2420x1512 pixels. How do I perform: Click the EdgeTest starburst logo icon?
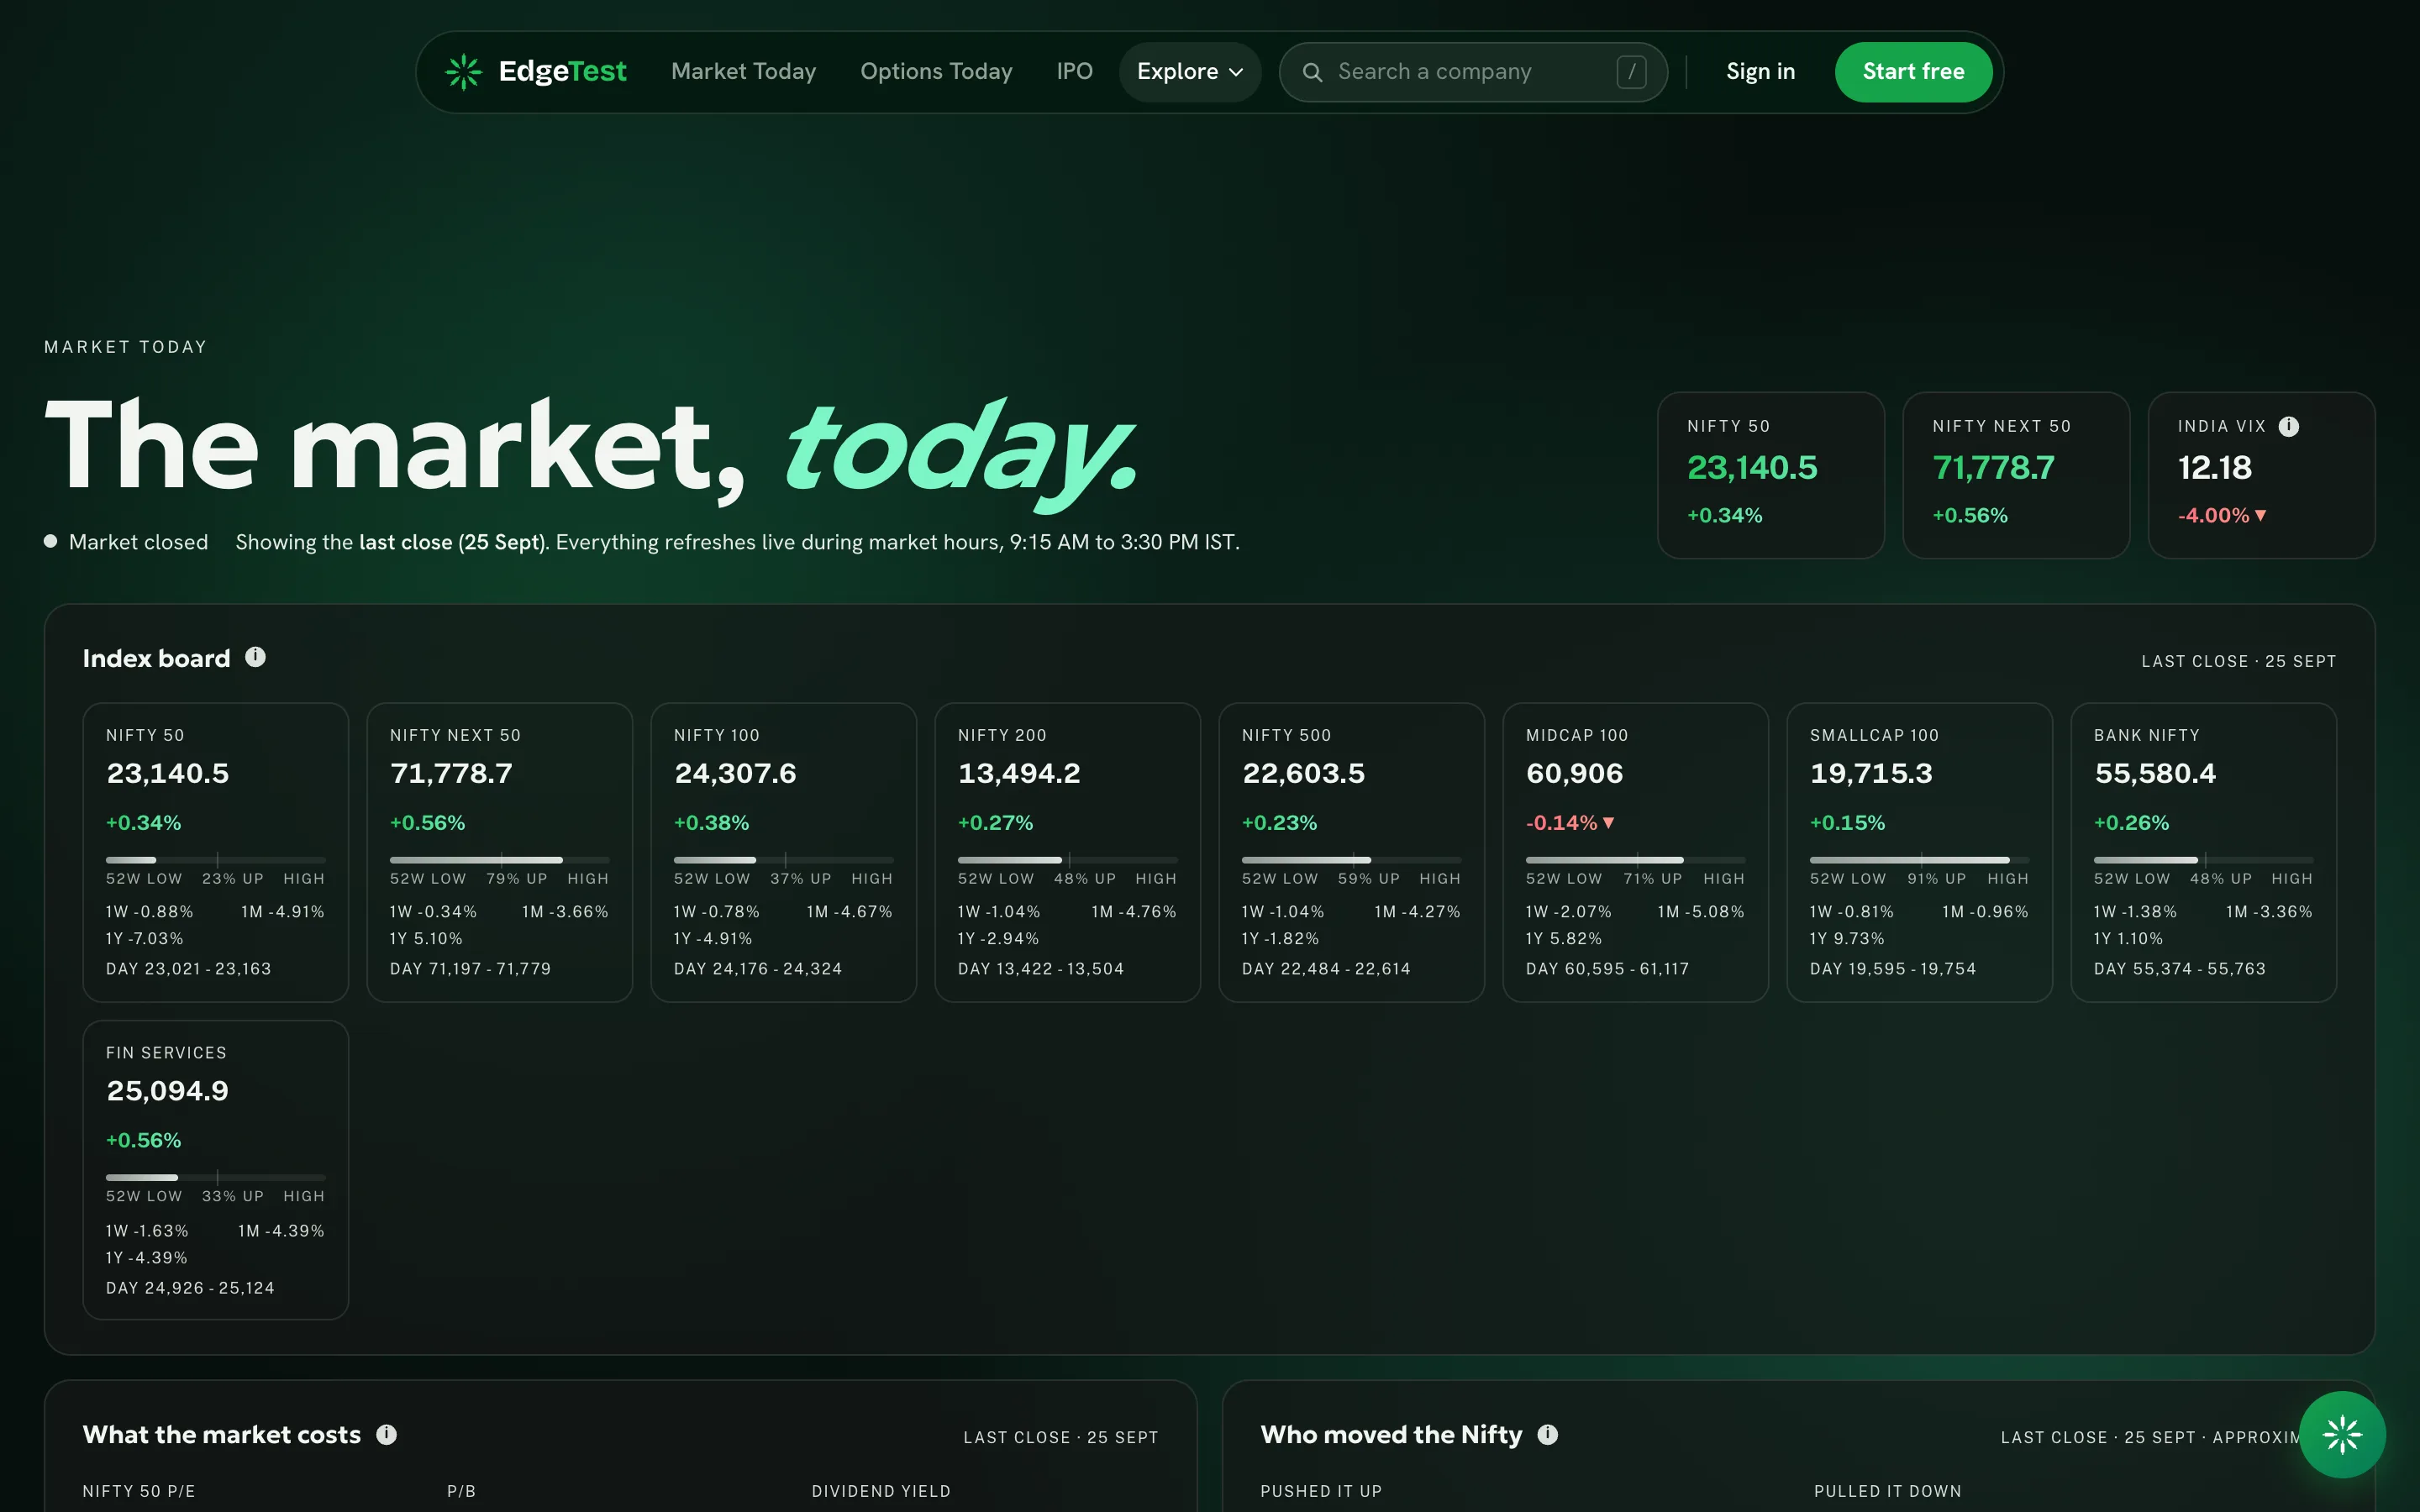tap(464, 72)
